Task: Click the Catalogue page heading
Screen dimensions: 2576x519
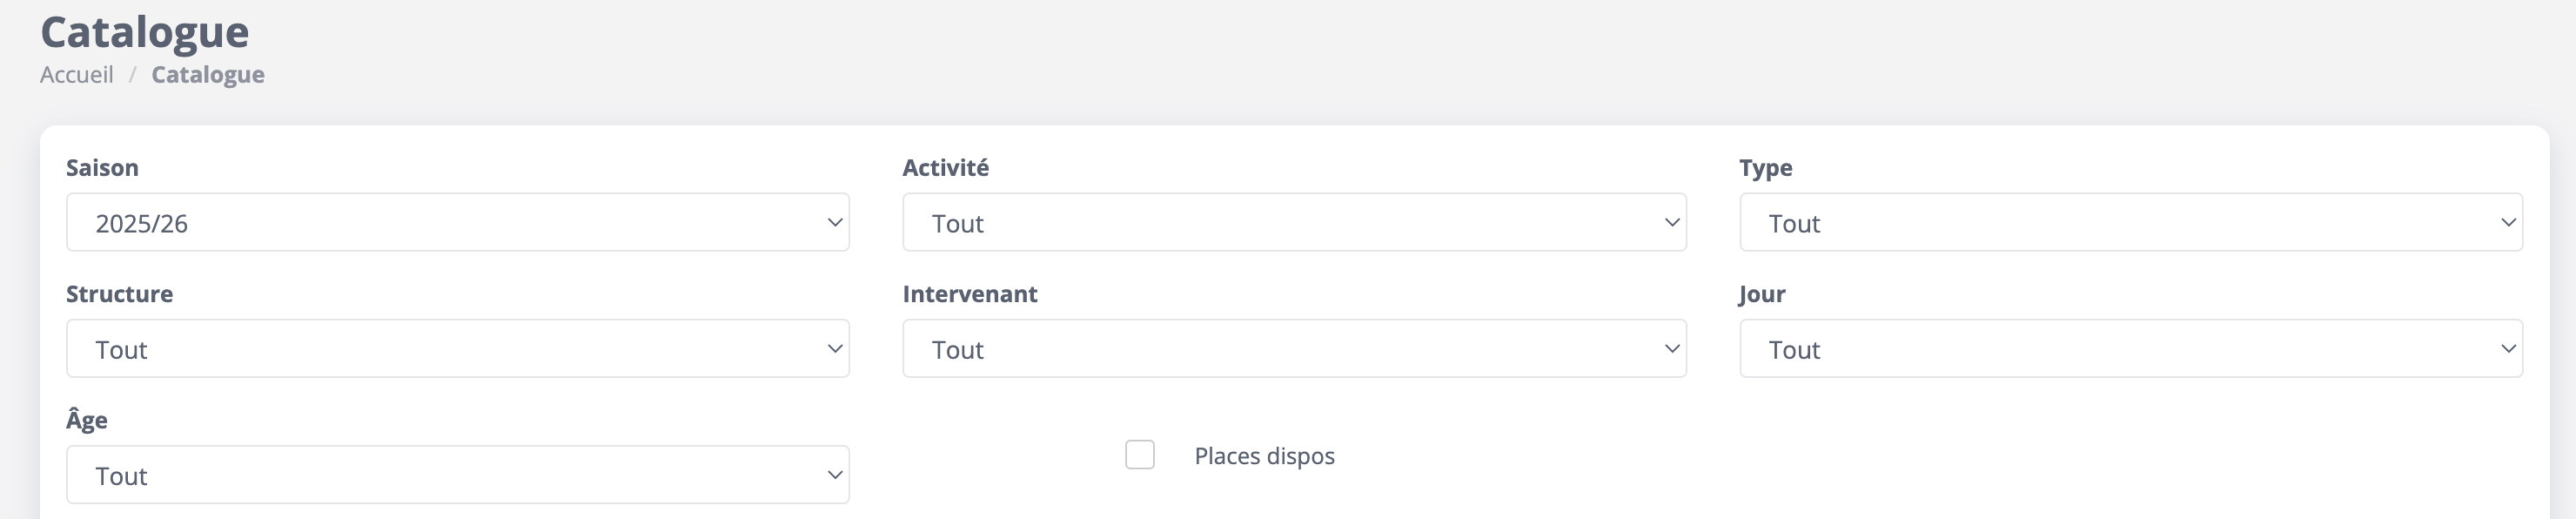Action: point(145,32)
